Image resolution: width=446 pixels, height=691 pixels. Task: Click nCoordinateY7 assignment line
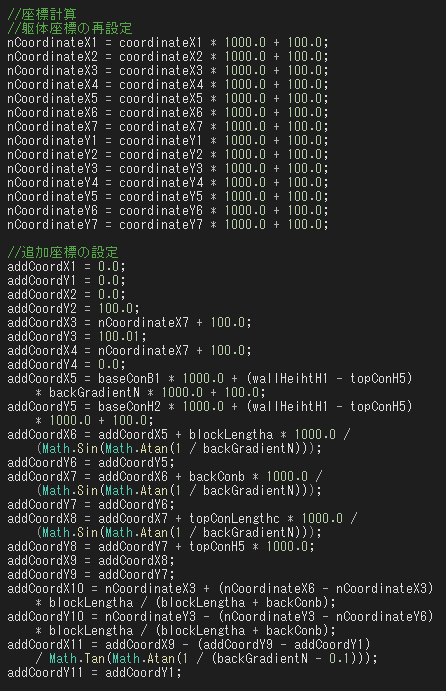(168, 225)
